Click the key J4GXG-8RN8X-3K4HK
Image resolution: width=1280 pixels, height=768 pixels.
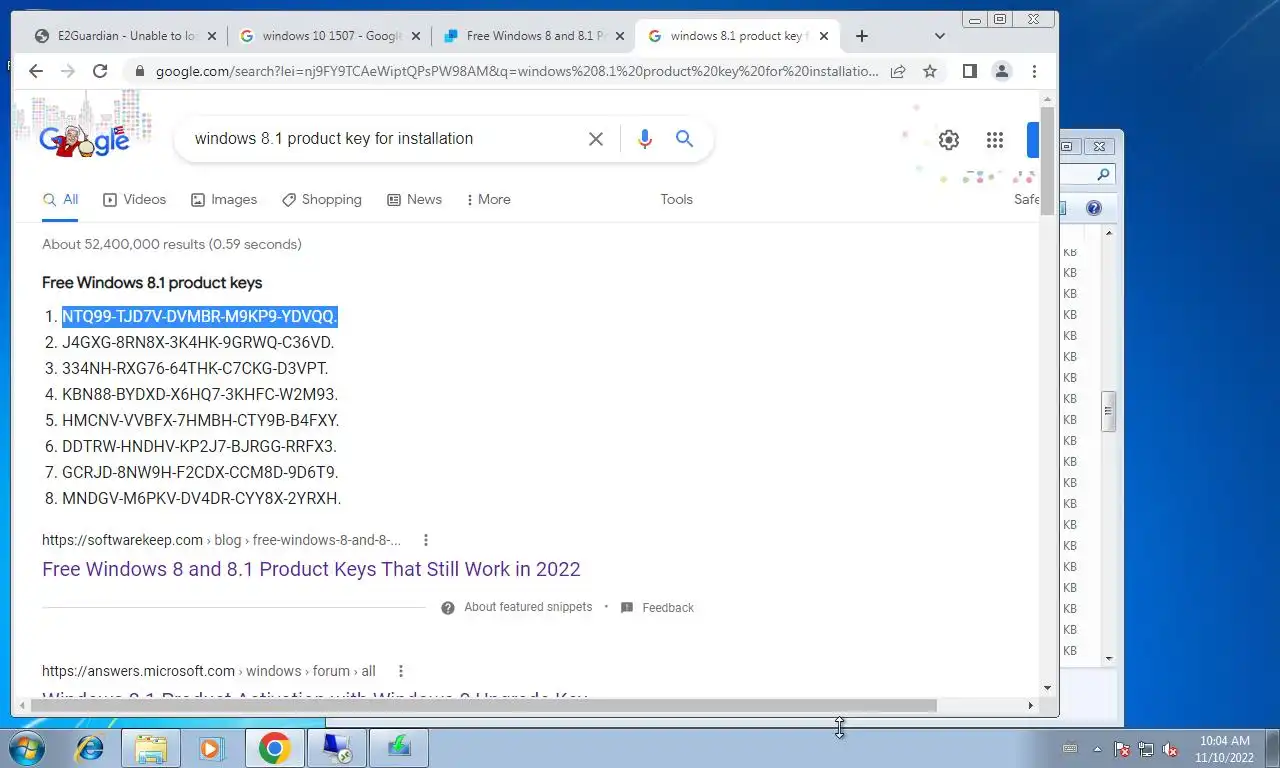(x=198, y=342)
